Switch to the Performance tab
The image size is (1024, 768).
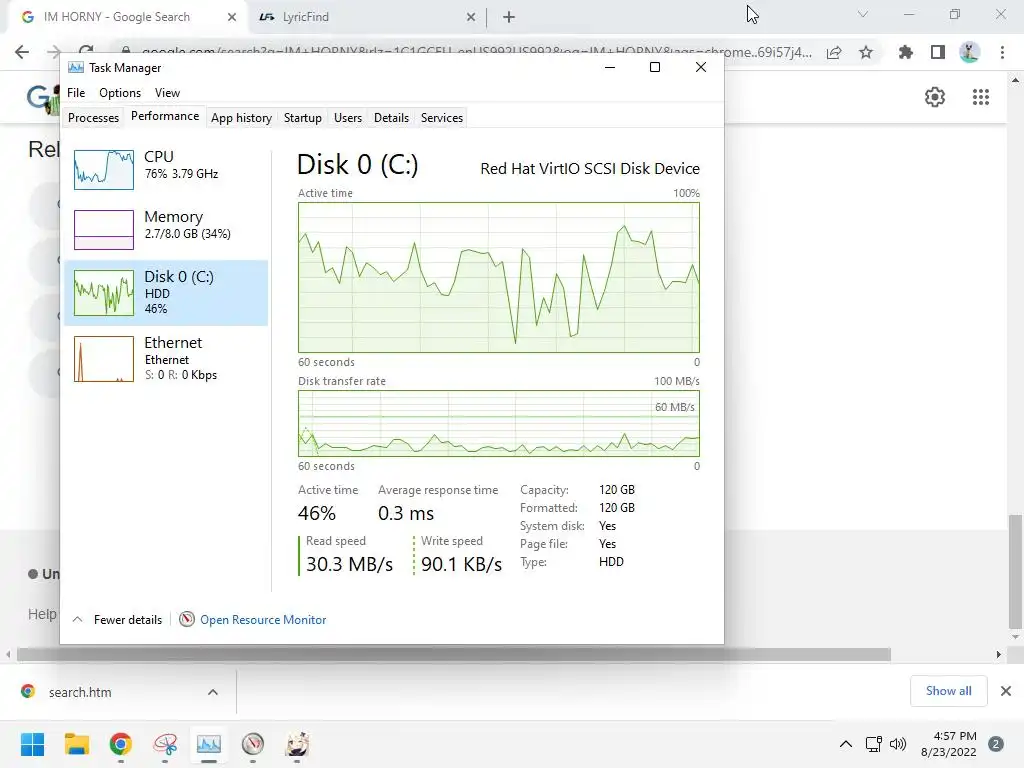point(165,116)
